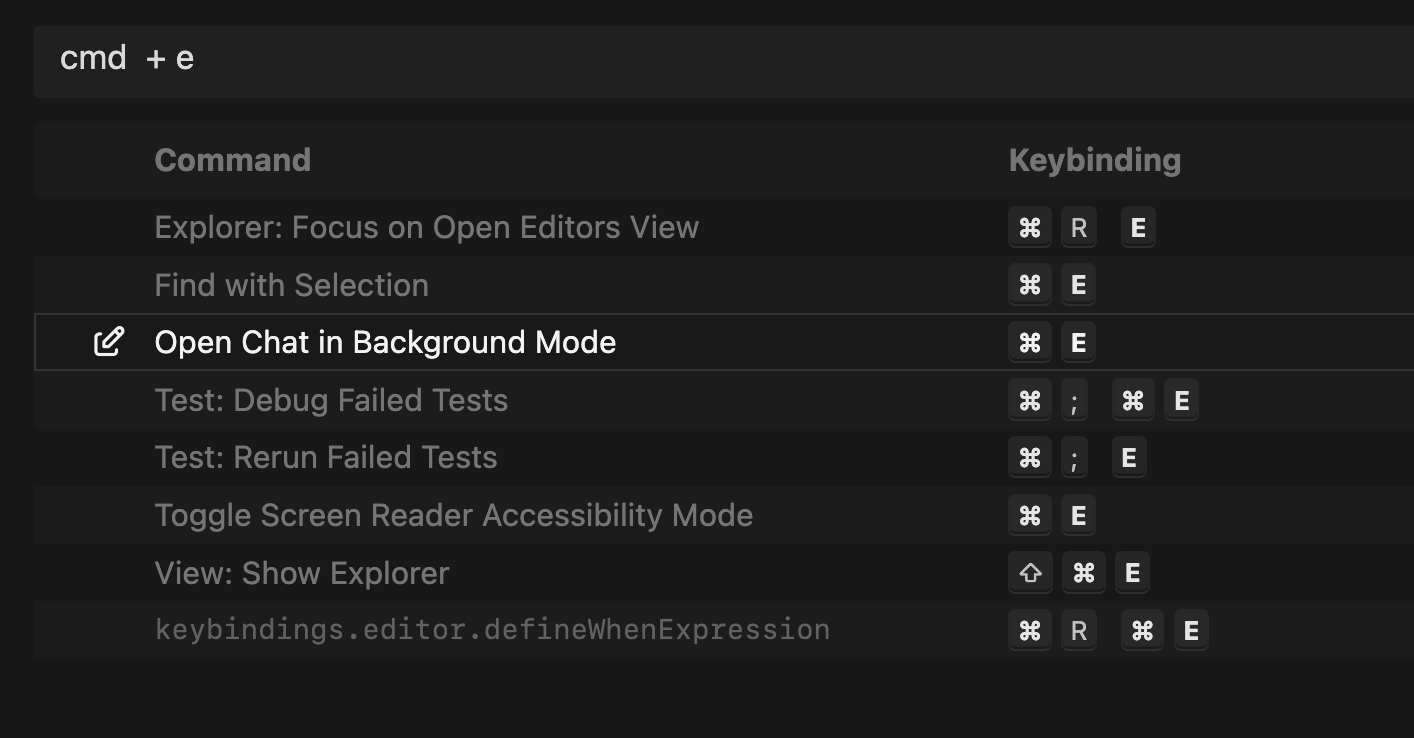Select Test: Rerun Failed Tests command
The image size is (1414, 738).
[326, 458]
